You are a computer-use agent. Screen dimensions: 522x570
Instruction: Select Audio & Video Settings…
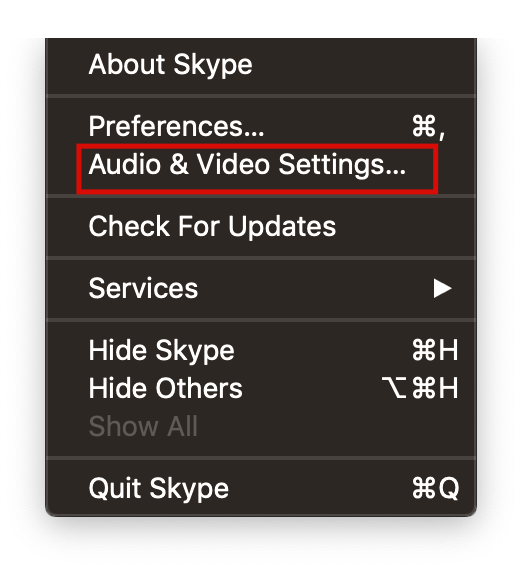(x=261, y=164)
